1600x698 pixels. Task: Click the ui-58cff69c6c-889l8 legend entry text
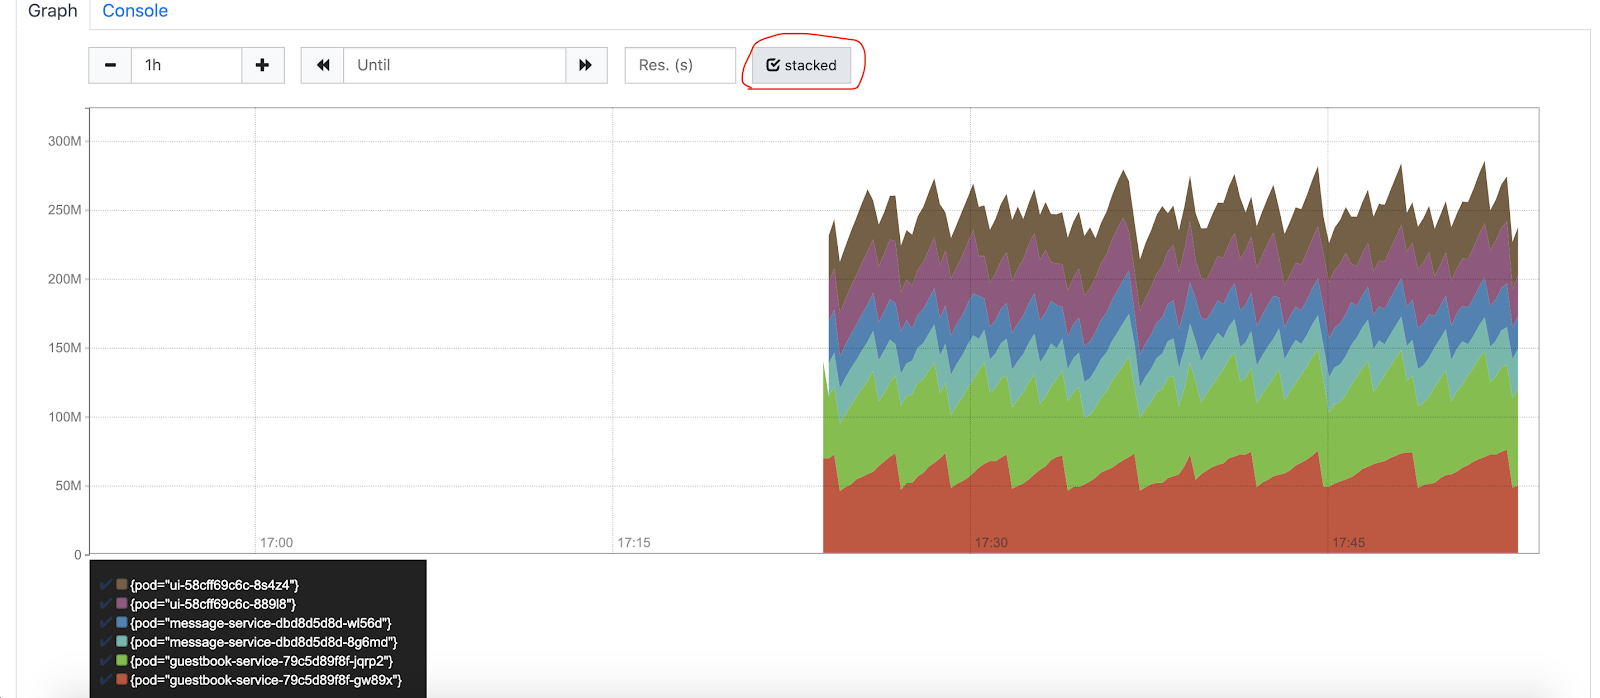pos(213,604)
